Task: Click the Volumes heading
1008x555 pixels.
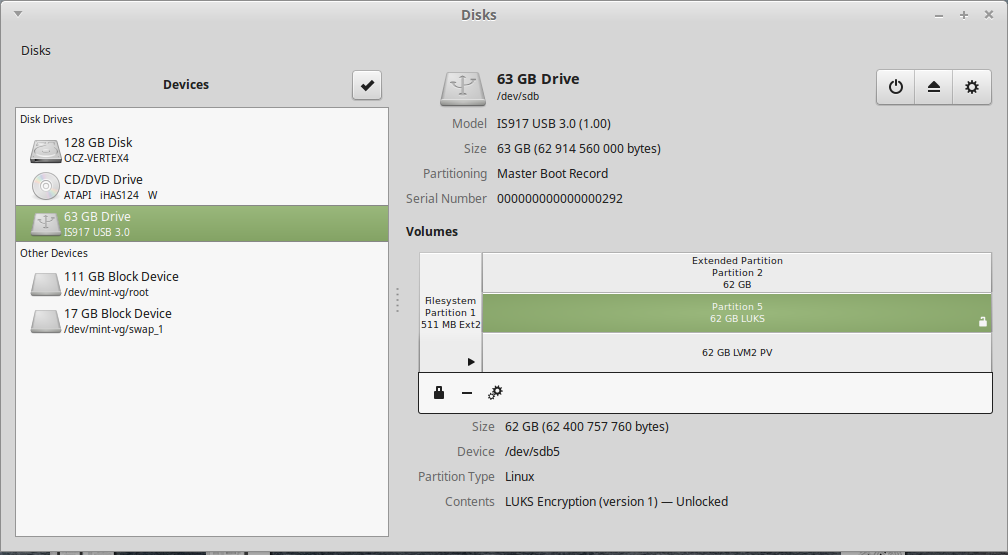Action: click(432, 232)
